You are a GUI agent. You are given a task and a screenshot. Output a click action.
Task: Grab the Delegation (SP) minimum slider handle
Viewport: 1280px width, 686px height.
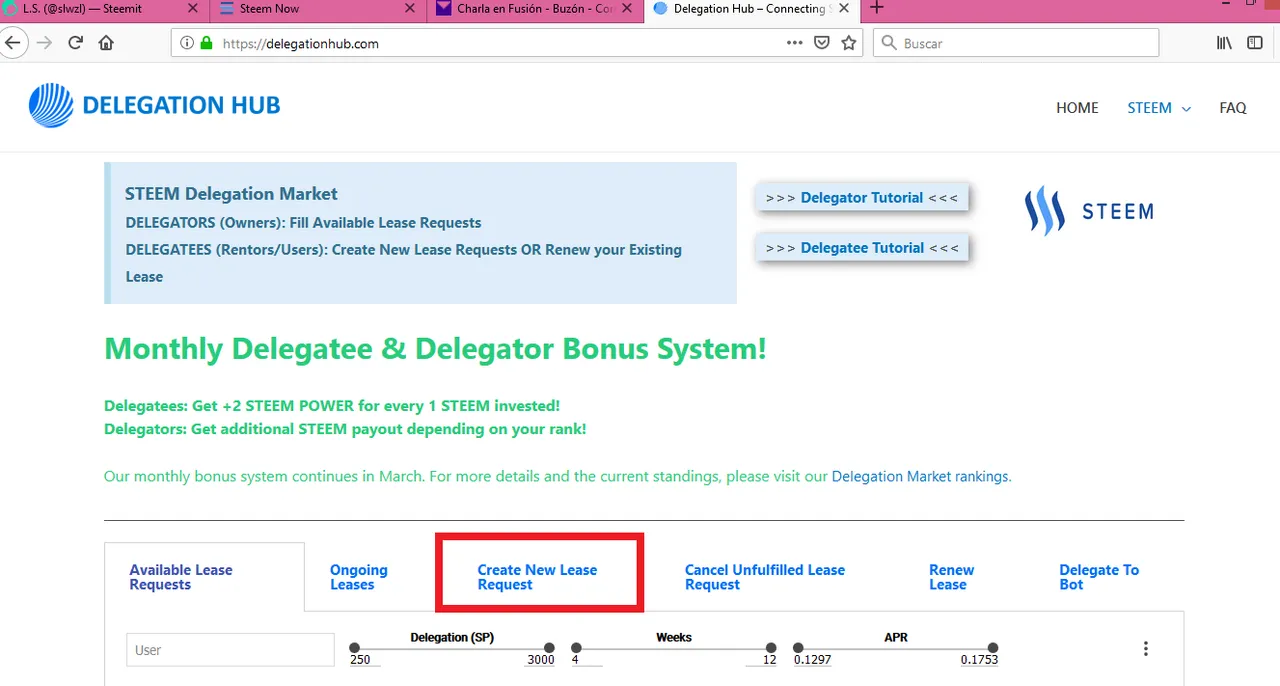(355, 648)
